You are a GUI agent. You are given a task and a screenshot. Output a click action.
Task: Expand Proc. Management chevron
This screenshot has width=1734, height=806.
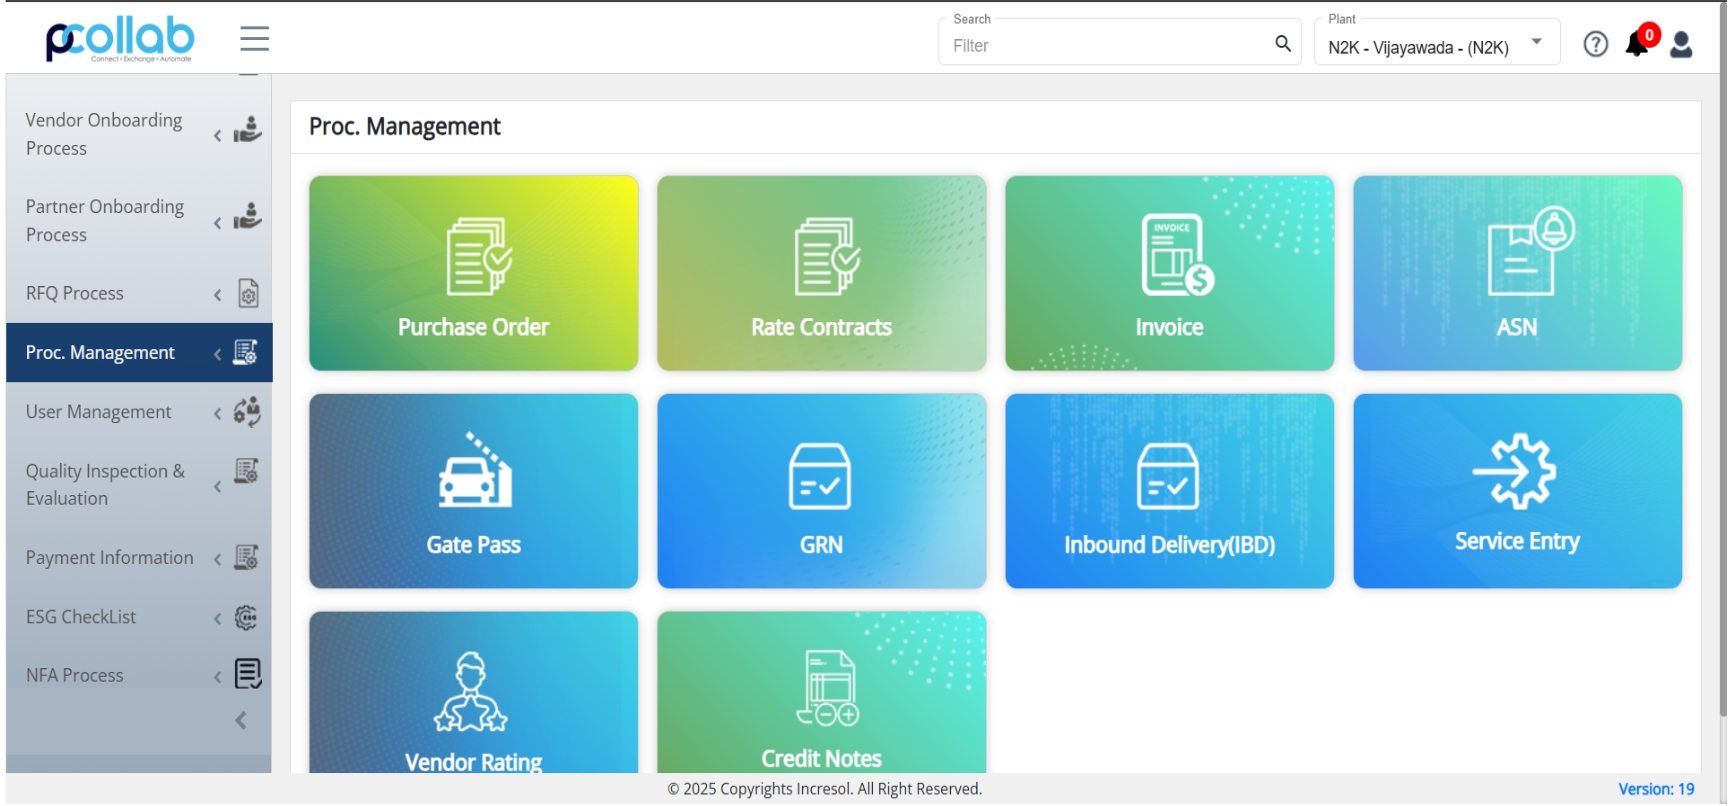coord(218,354)
